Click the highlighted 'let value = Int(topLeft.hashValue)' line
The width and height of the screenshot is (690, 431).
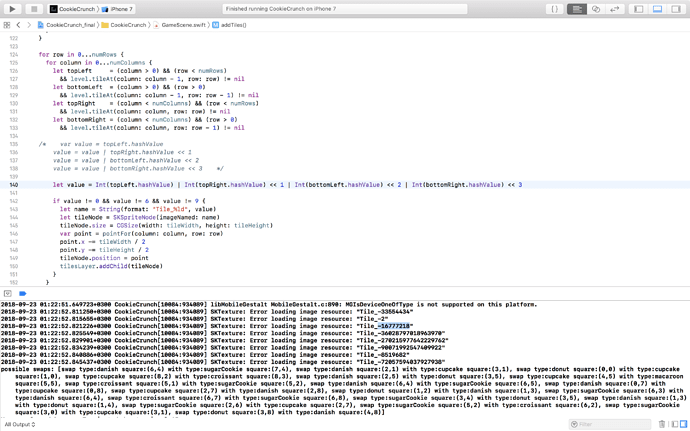[x=287, y=185]
